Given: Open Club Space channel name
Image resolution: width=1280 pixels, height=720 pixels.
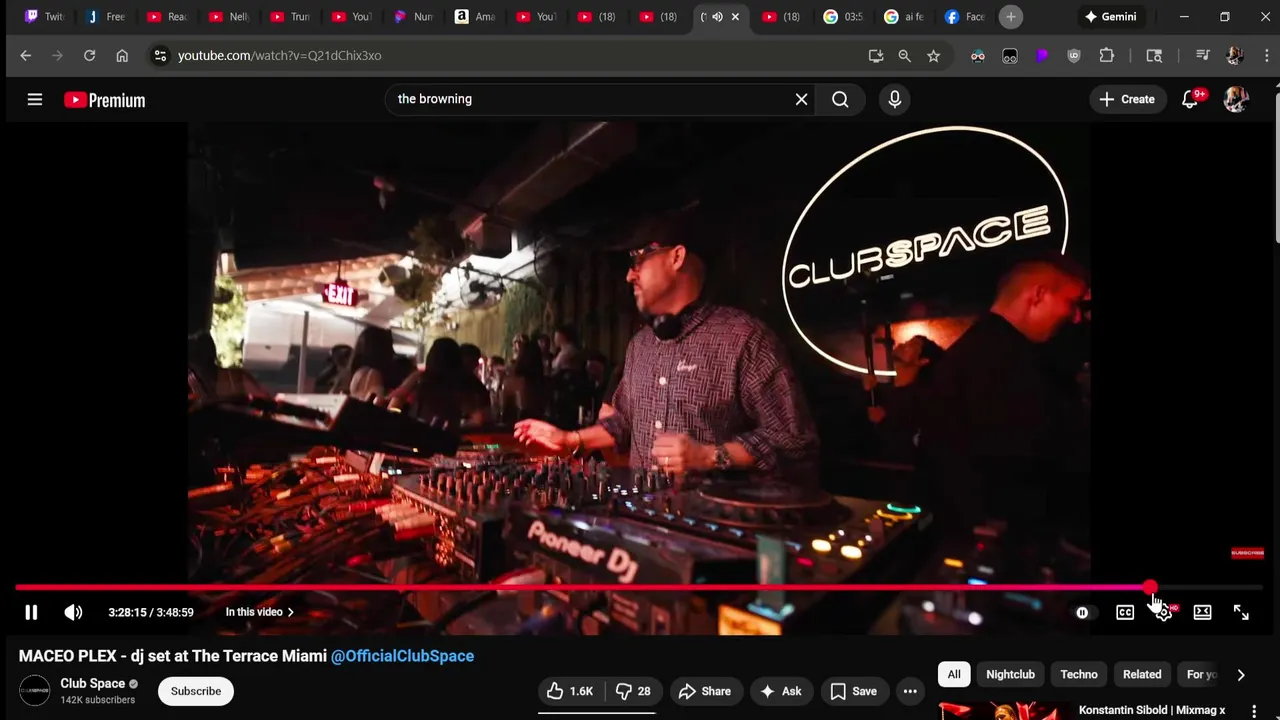Looking at the screenshot, I should (x=92, y=684).
